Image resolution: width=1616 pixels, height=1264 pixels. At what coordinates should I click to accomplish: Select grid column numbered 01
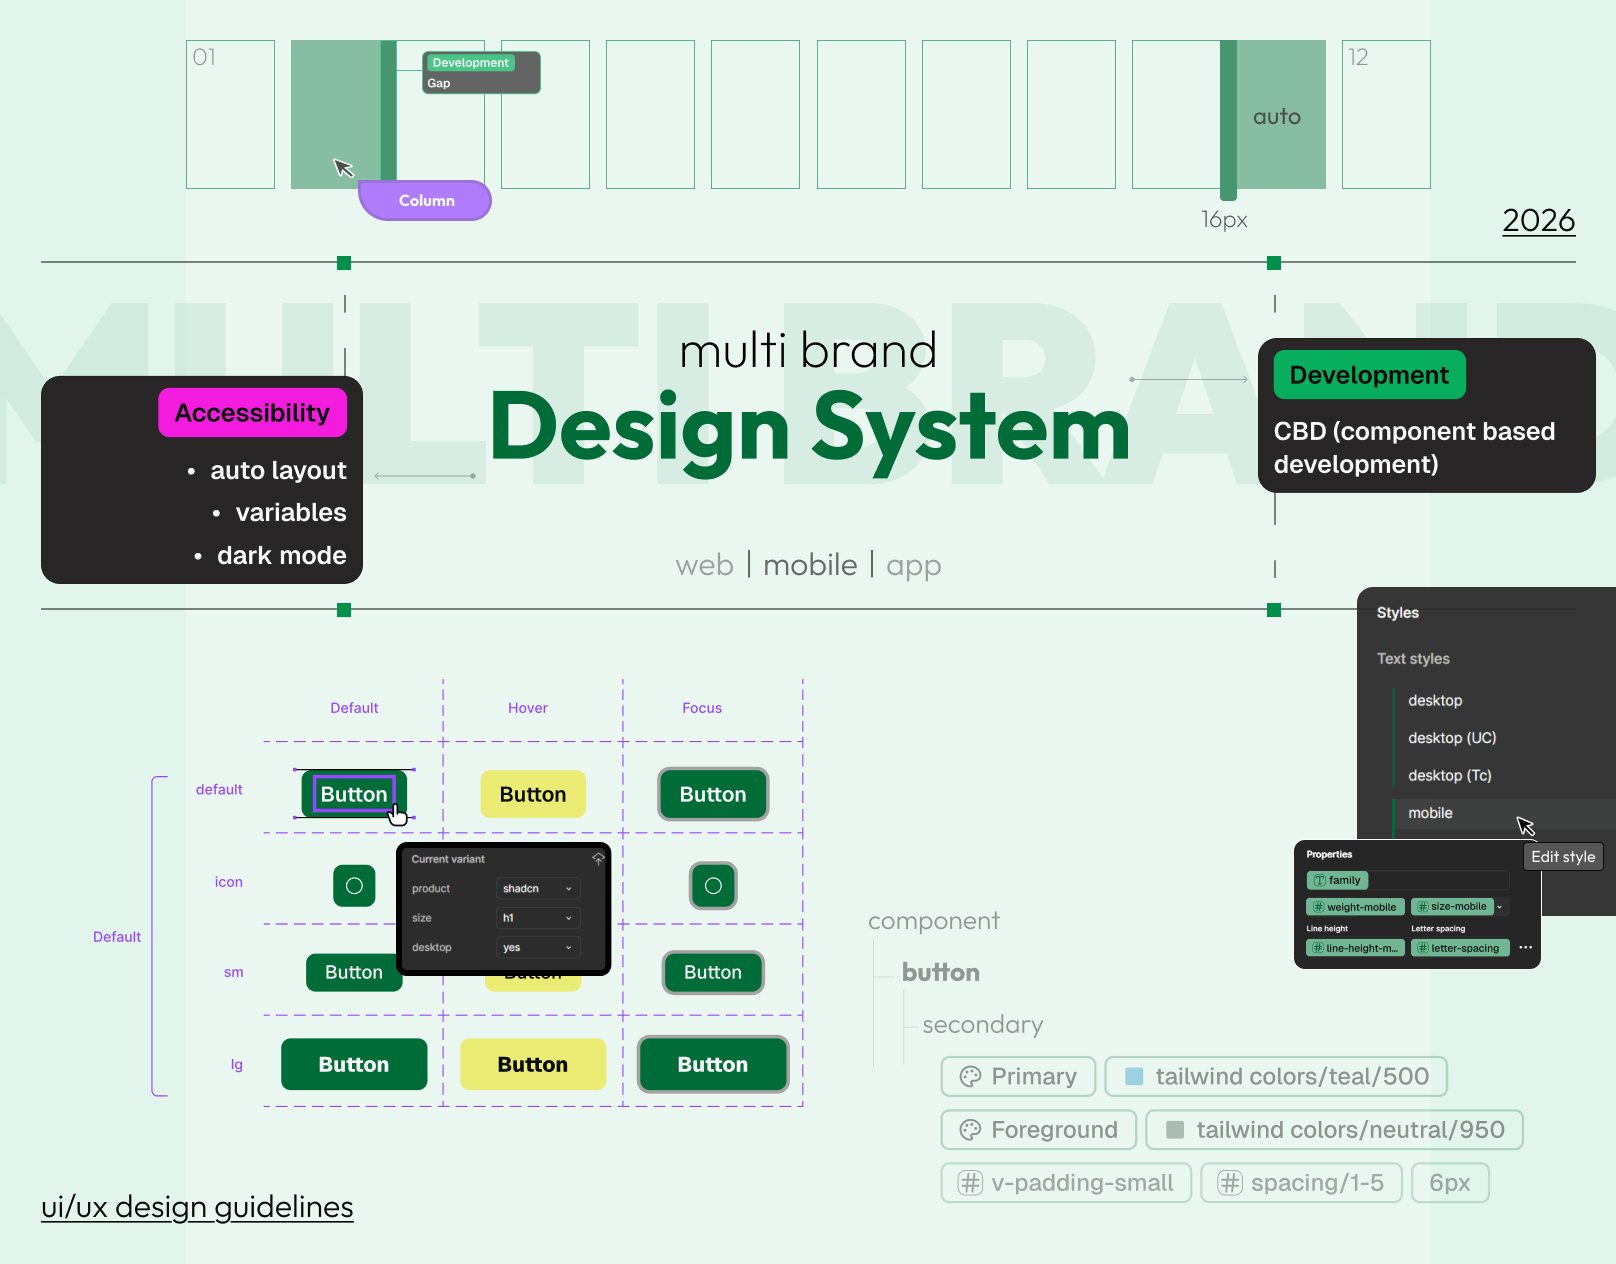pyautogui.click(x=230, y=114)
